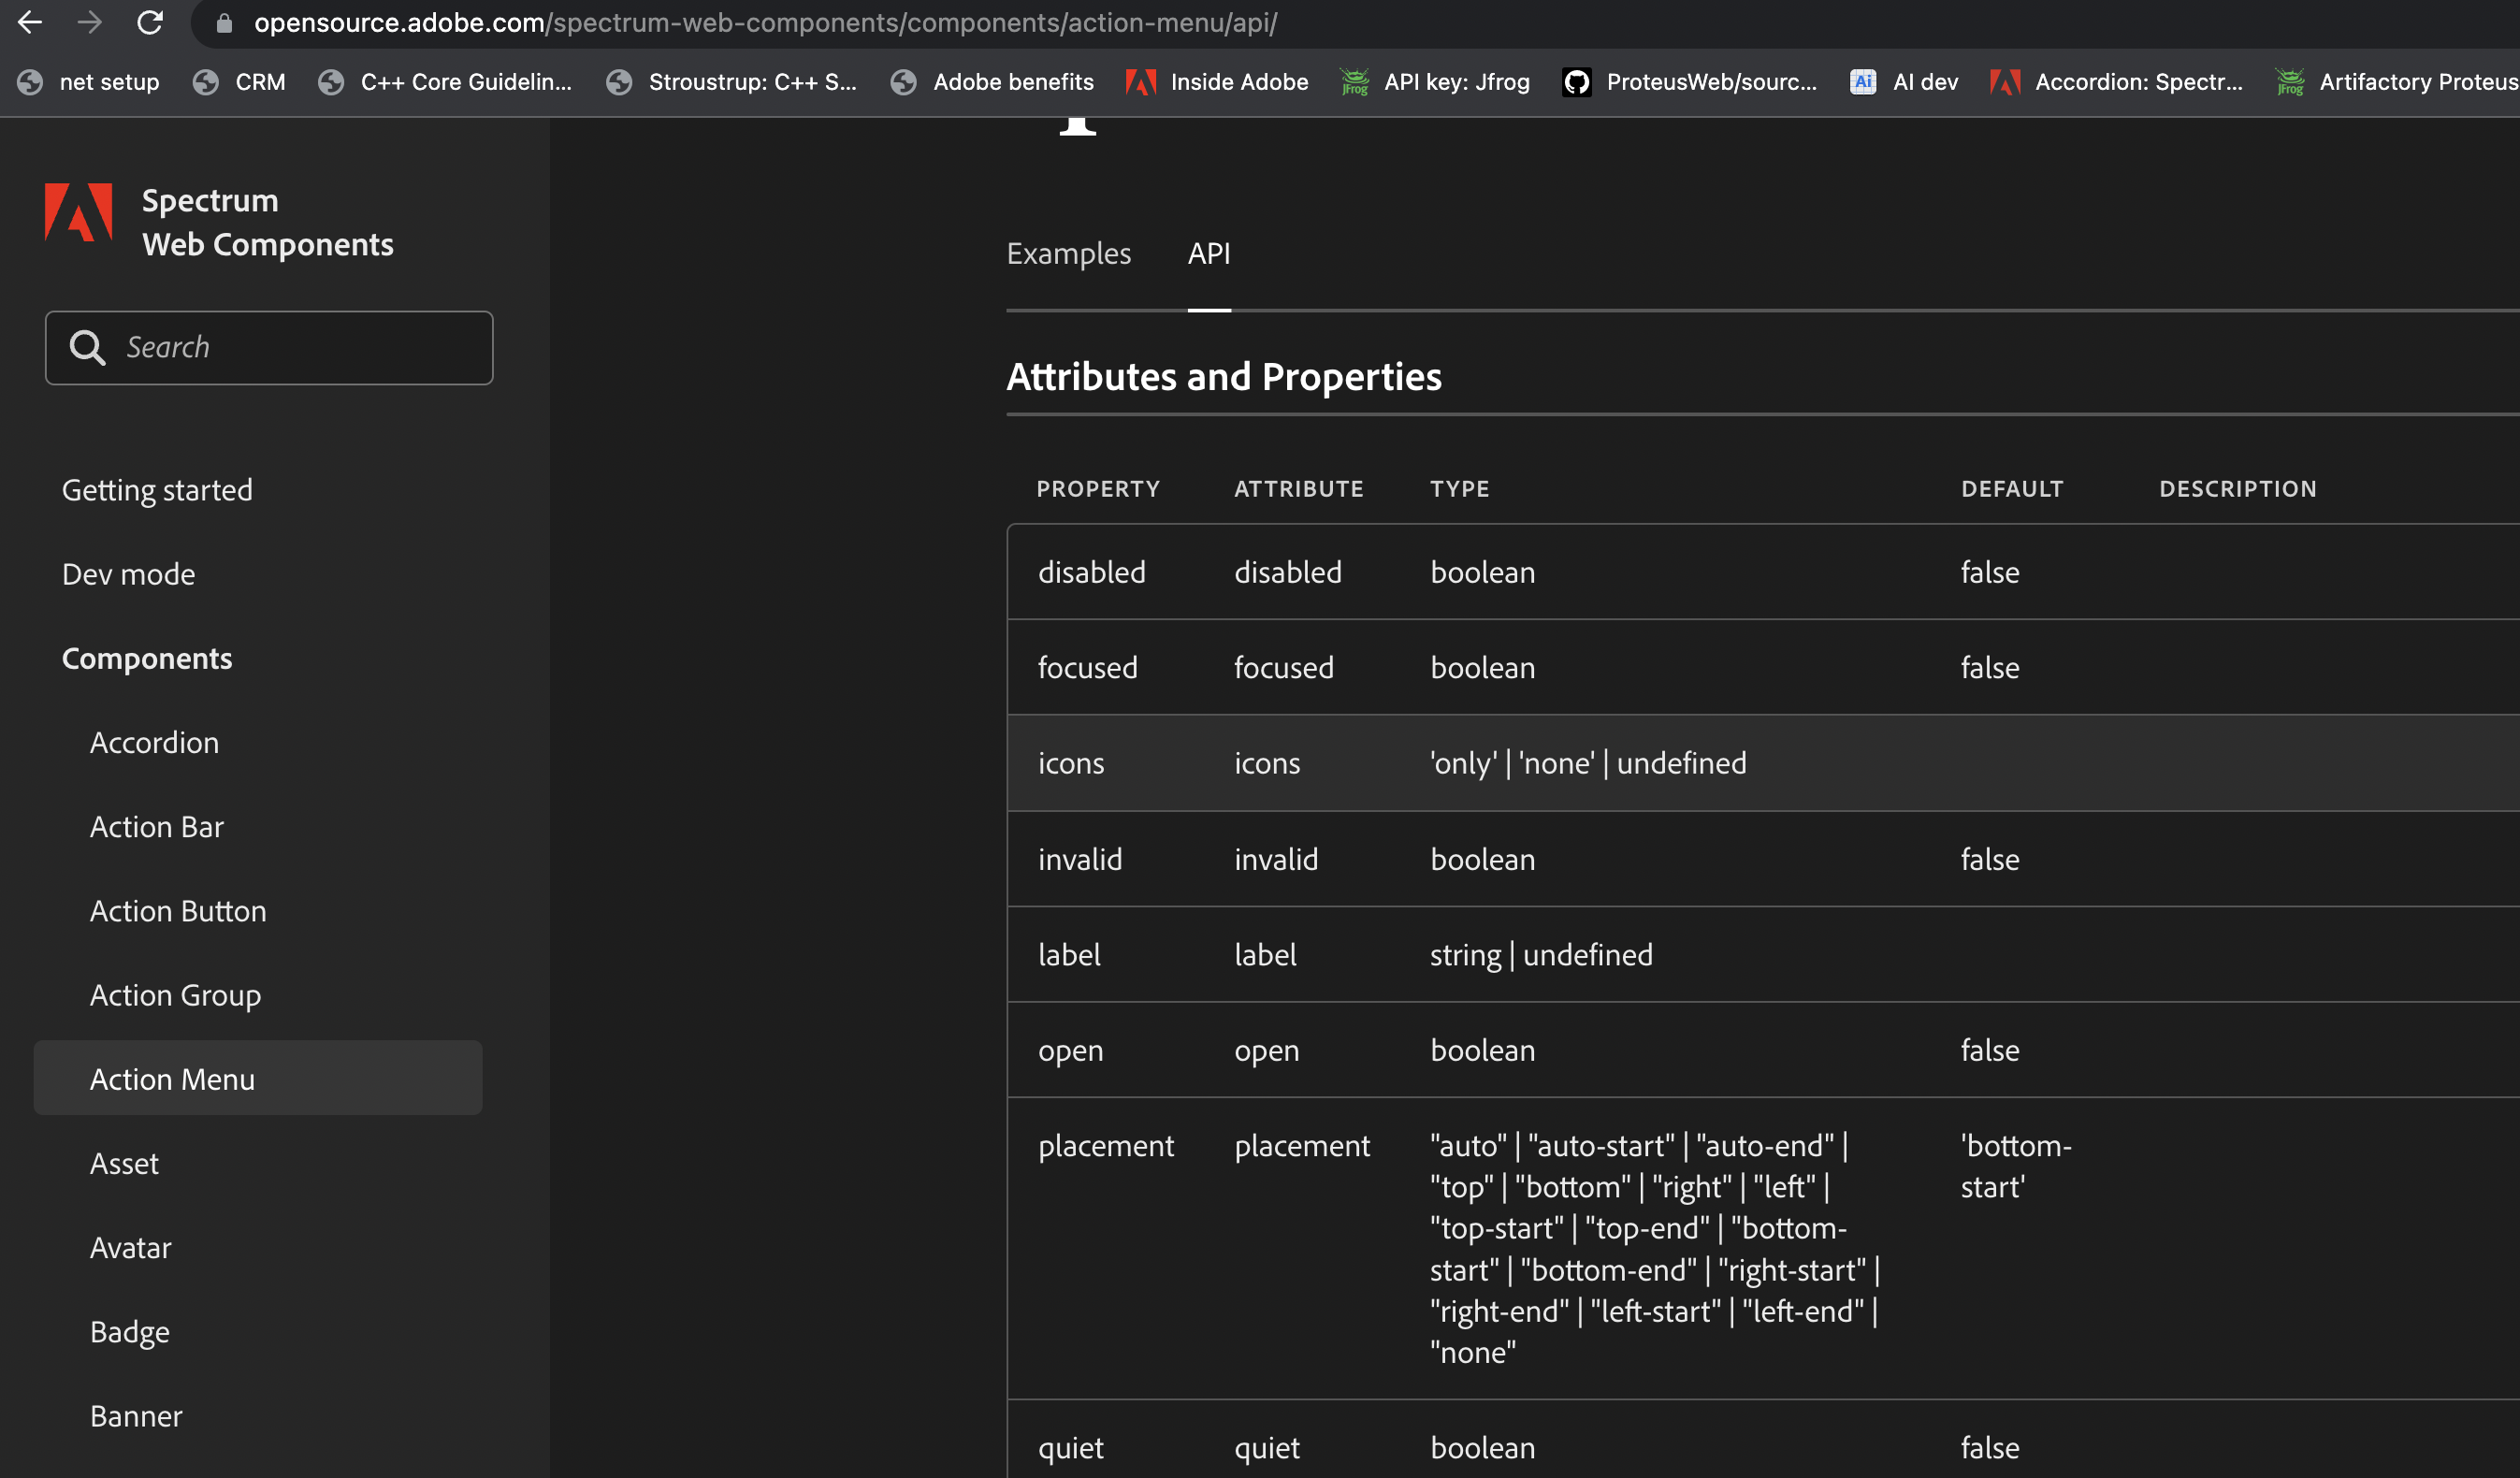Open Accordion in the sidebar
The image size is (2520, 1478).
coord(154,743)
